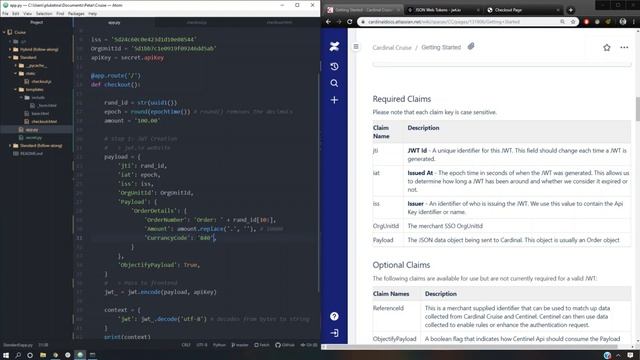This screenshot has height=360, width=640.
Task: Switch to the Getting Started browser tab
Action: 364,10
